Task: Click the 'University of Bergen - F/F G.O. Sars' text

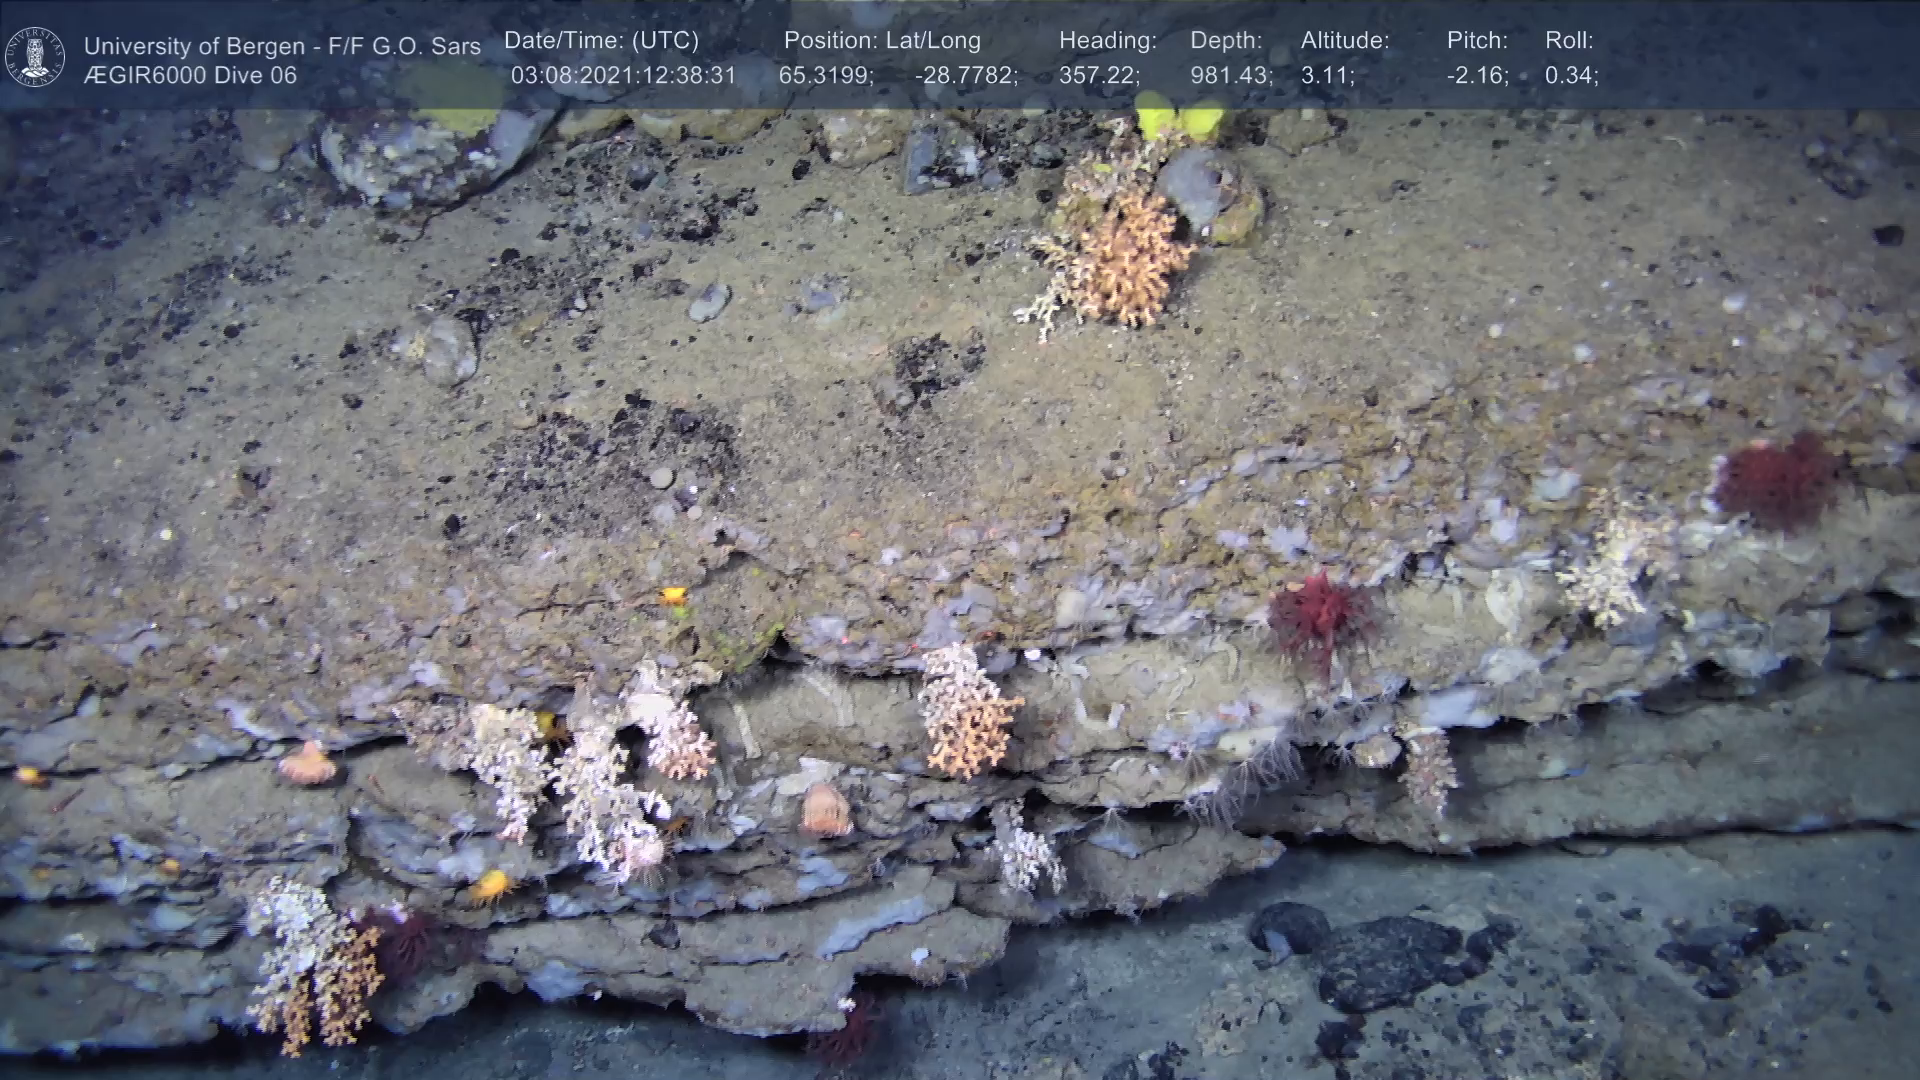Action: coord(282,46)
